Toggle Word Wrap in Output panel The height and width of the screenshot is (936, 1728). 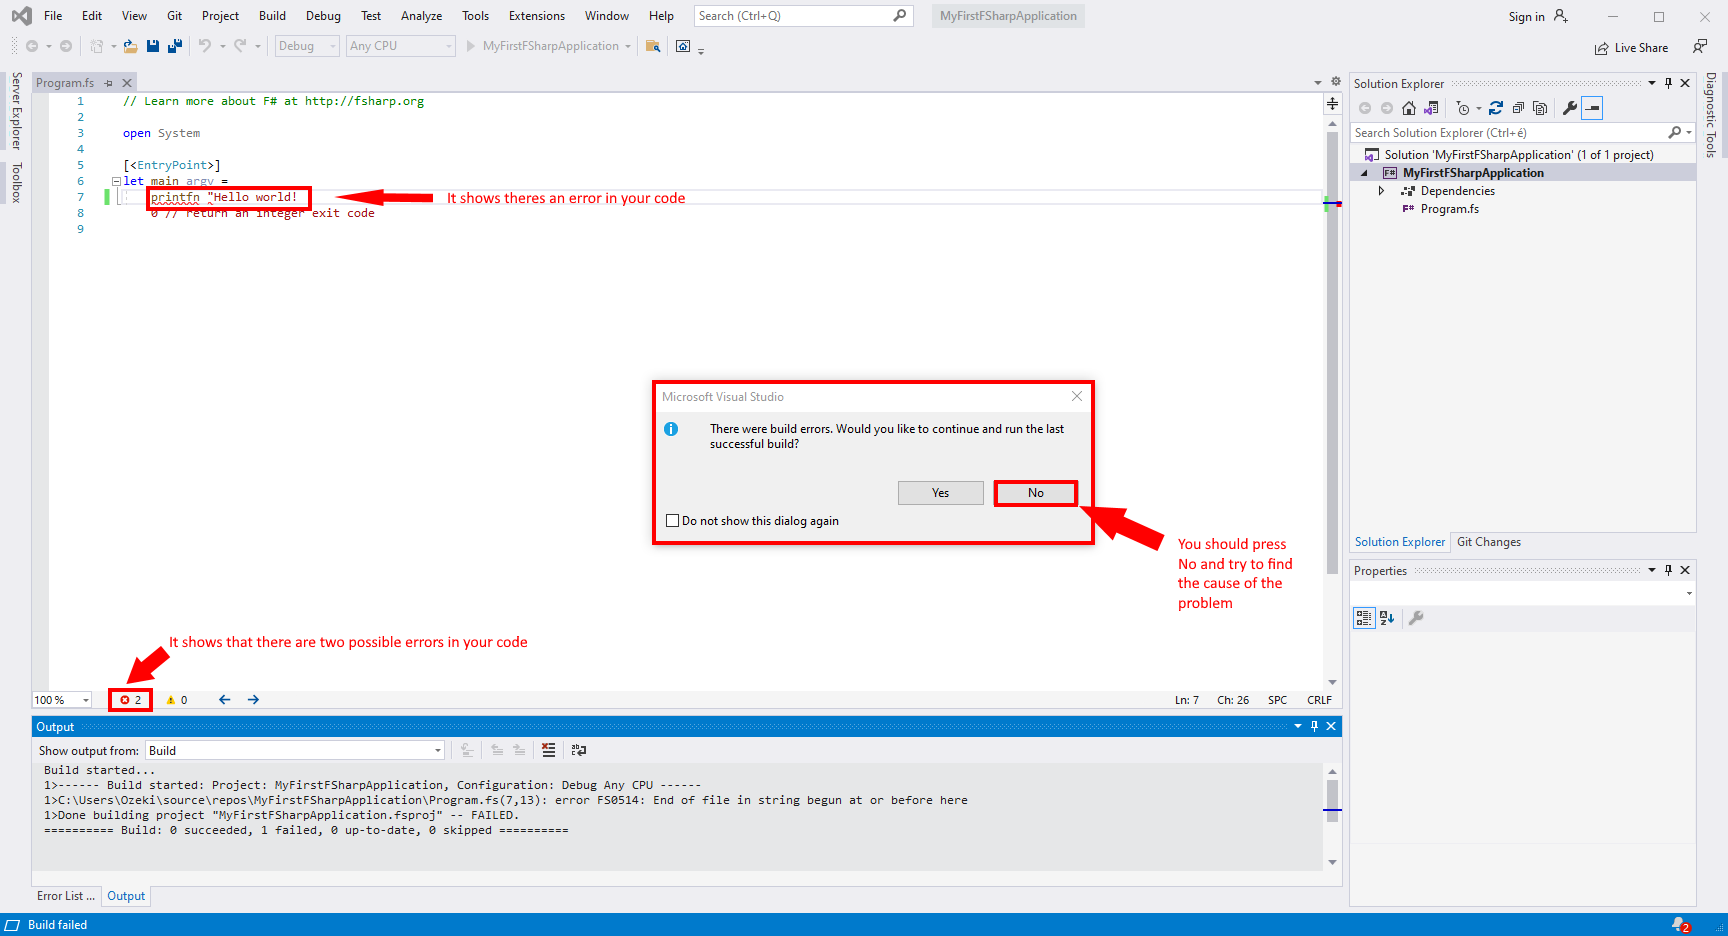click(579, 750)
